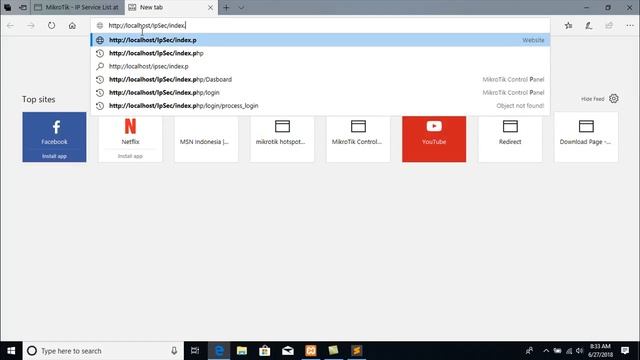Click the volume speaker tray icon
This screenshot has height=360, width=640.
pos(580,351)
